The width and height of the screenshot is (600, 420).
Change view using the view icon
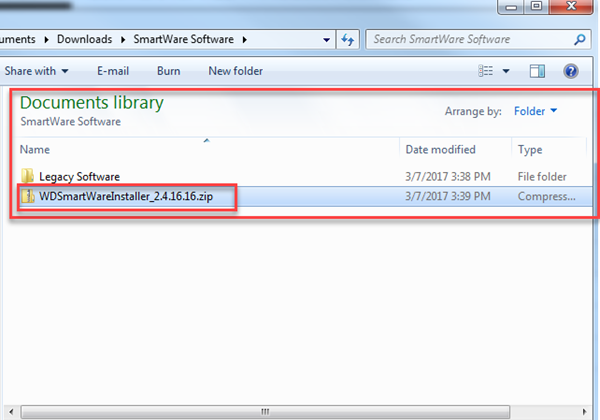pyautogui.click(x=486, y=71)
